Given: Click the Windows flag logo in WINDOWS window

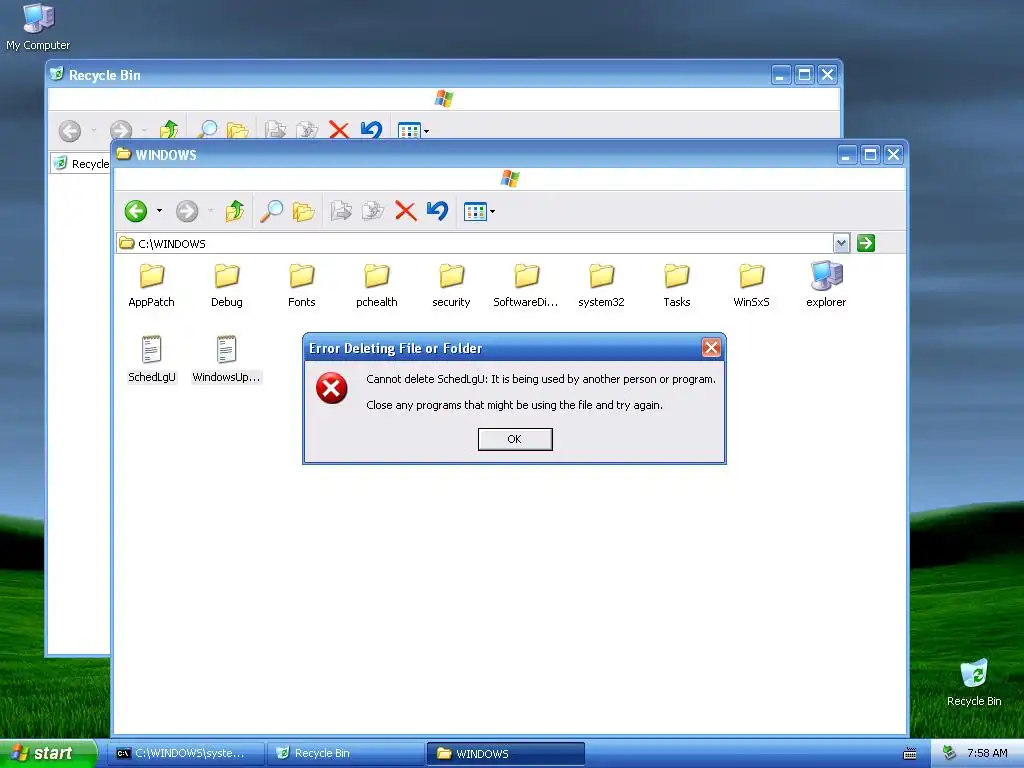Looking at the screenshot, I should click(x=510, y=178).
